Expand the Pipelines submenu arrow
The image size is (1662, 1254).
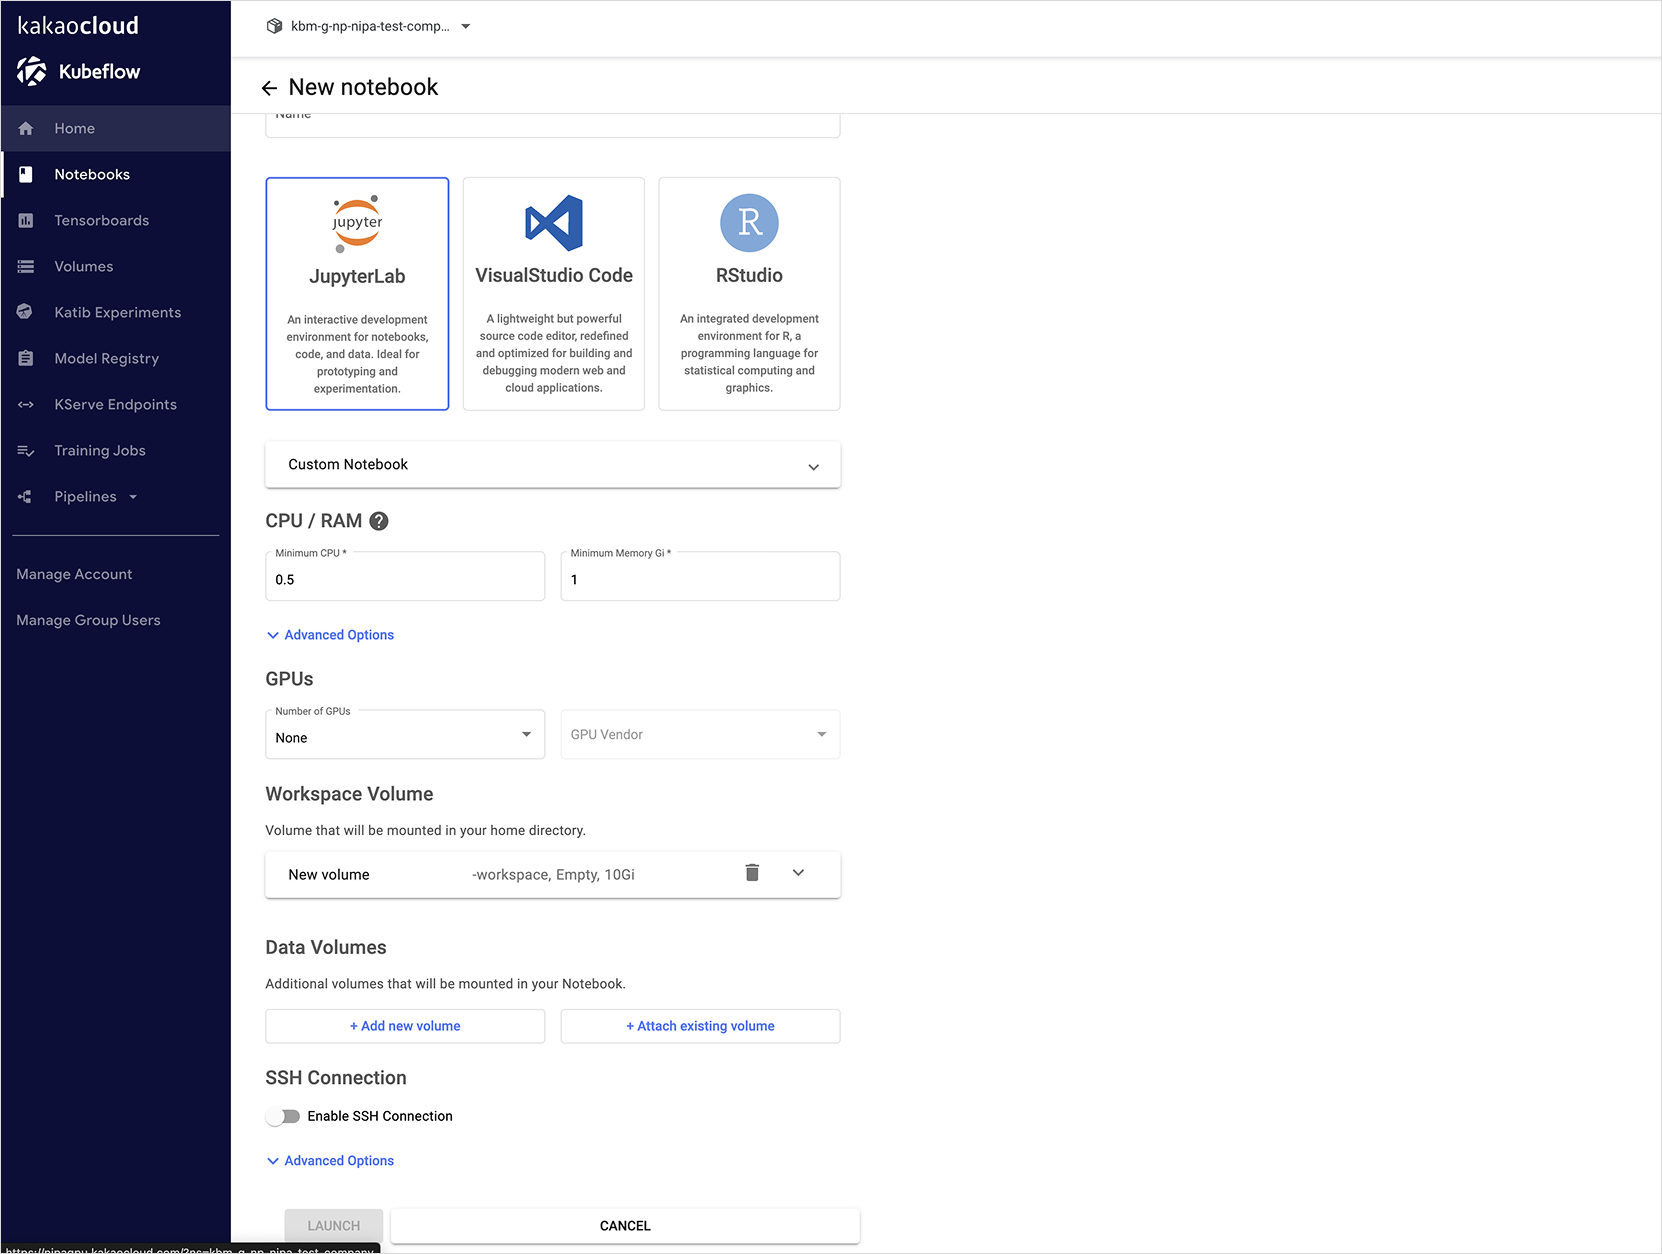coord(133,497)
